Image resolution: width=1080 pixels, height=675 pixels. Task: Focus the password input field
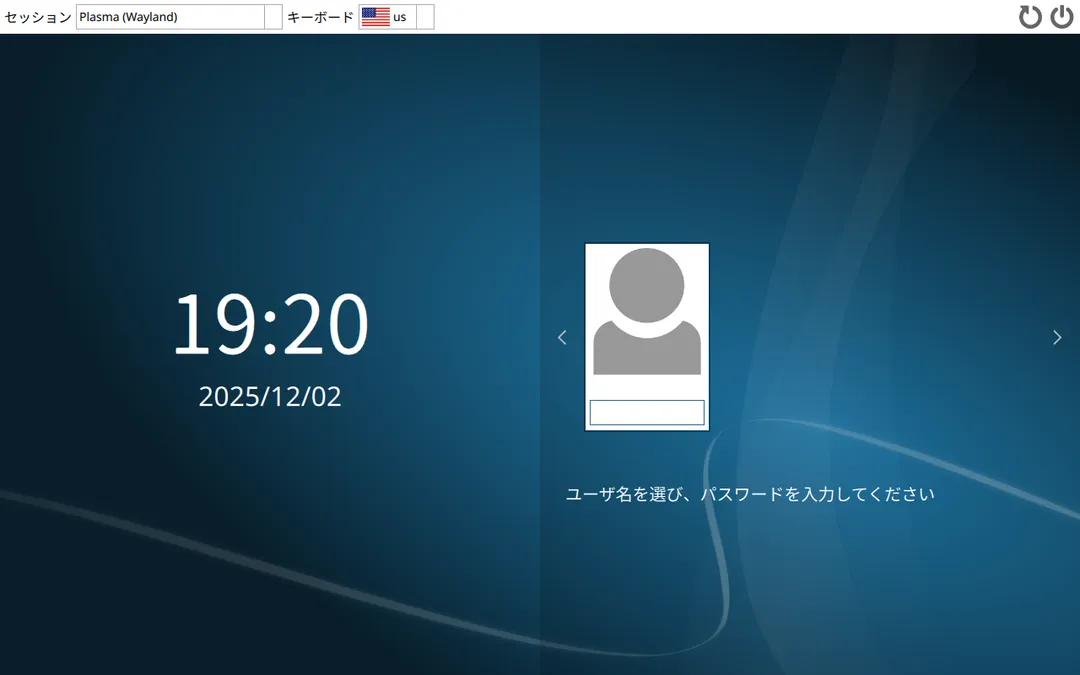point(647,412)
